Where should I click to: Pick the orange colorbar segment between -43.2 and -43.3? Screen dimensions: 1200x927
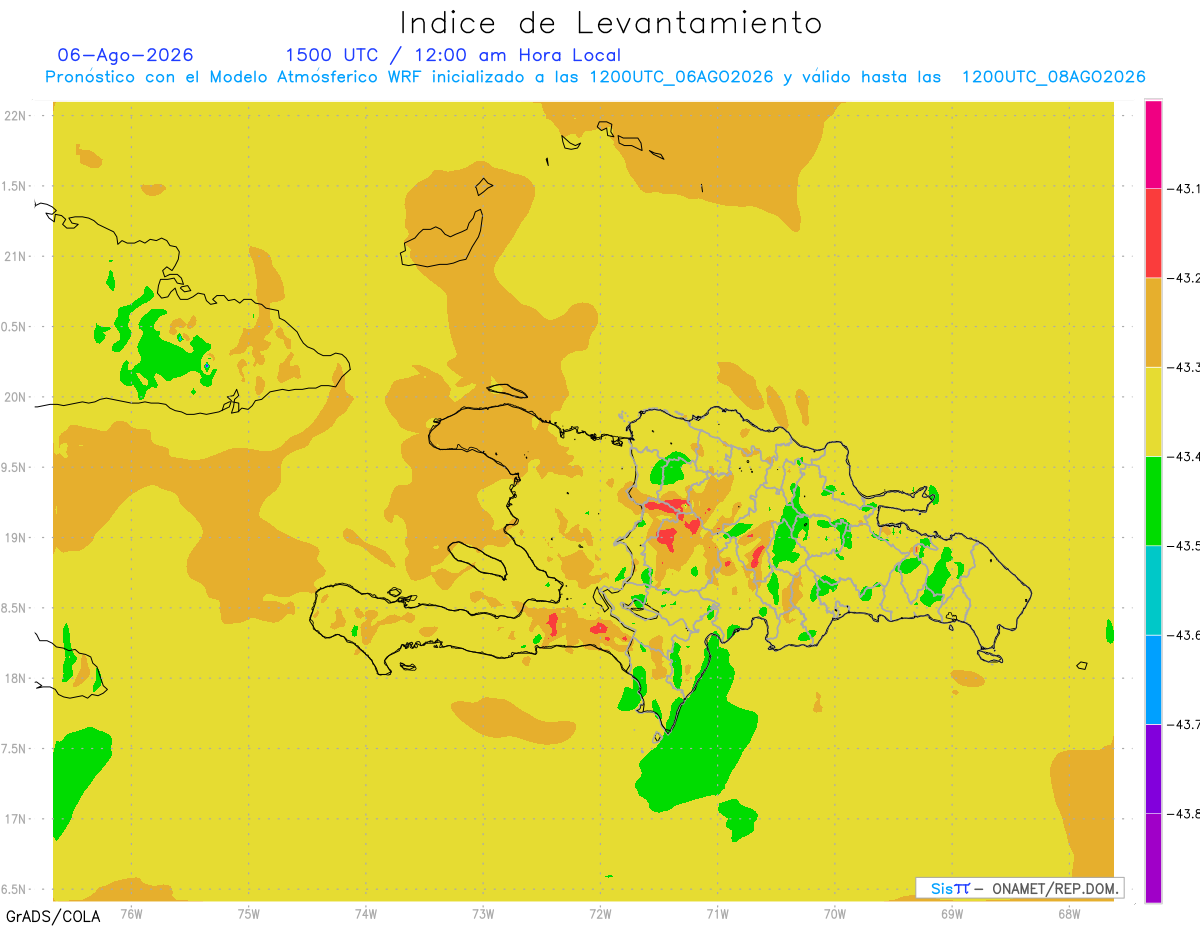1153,322
